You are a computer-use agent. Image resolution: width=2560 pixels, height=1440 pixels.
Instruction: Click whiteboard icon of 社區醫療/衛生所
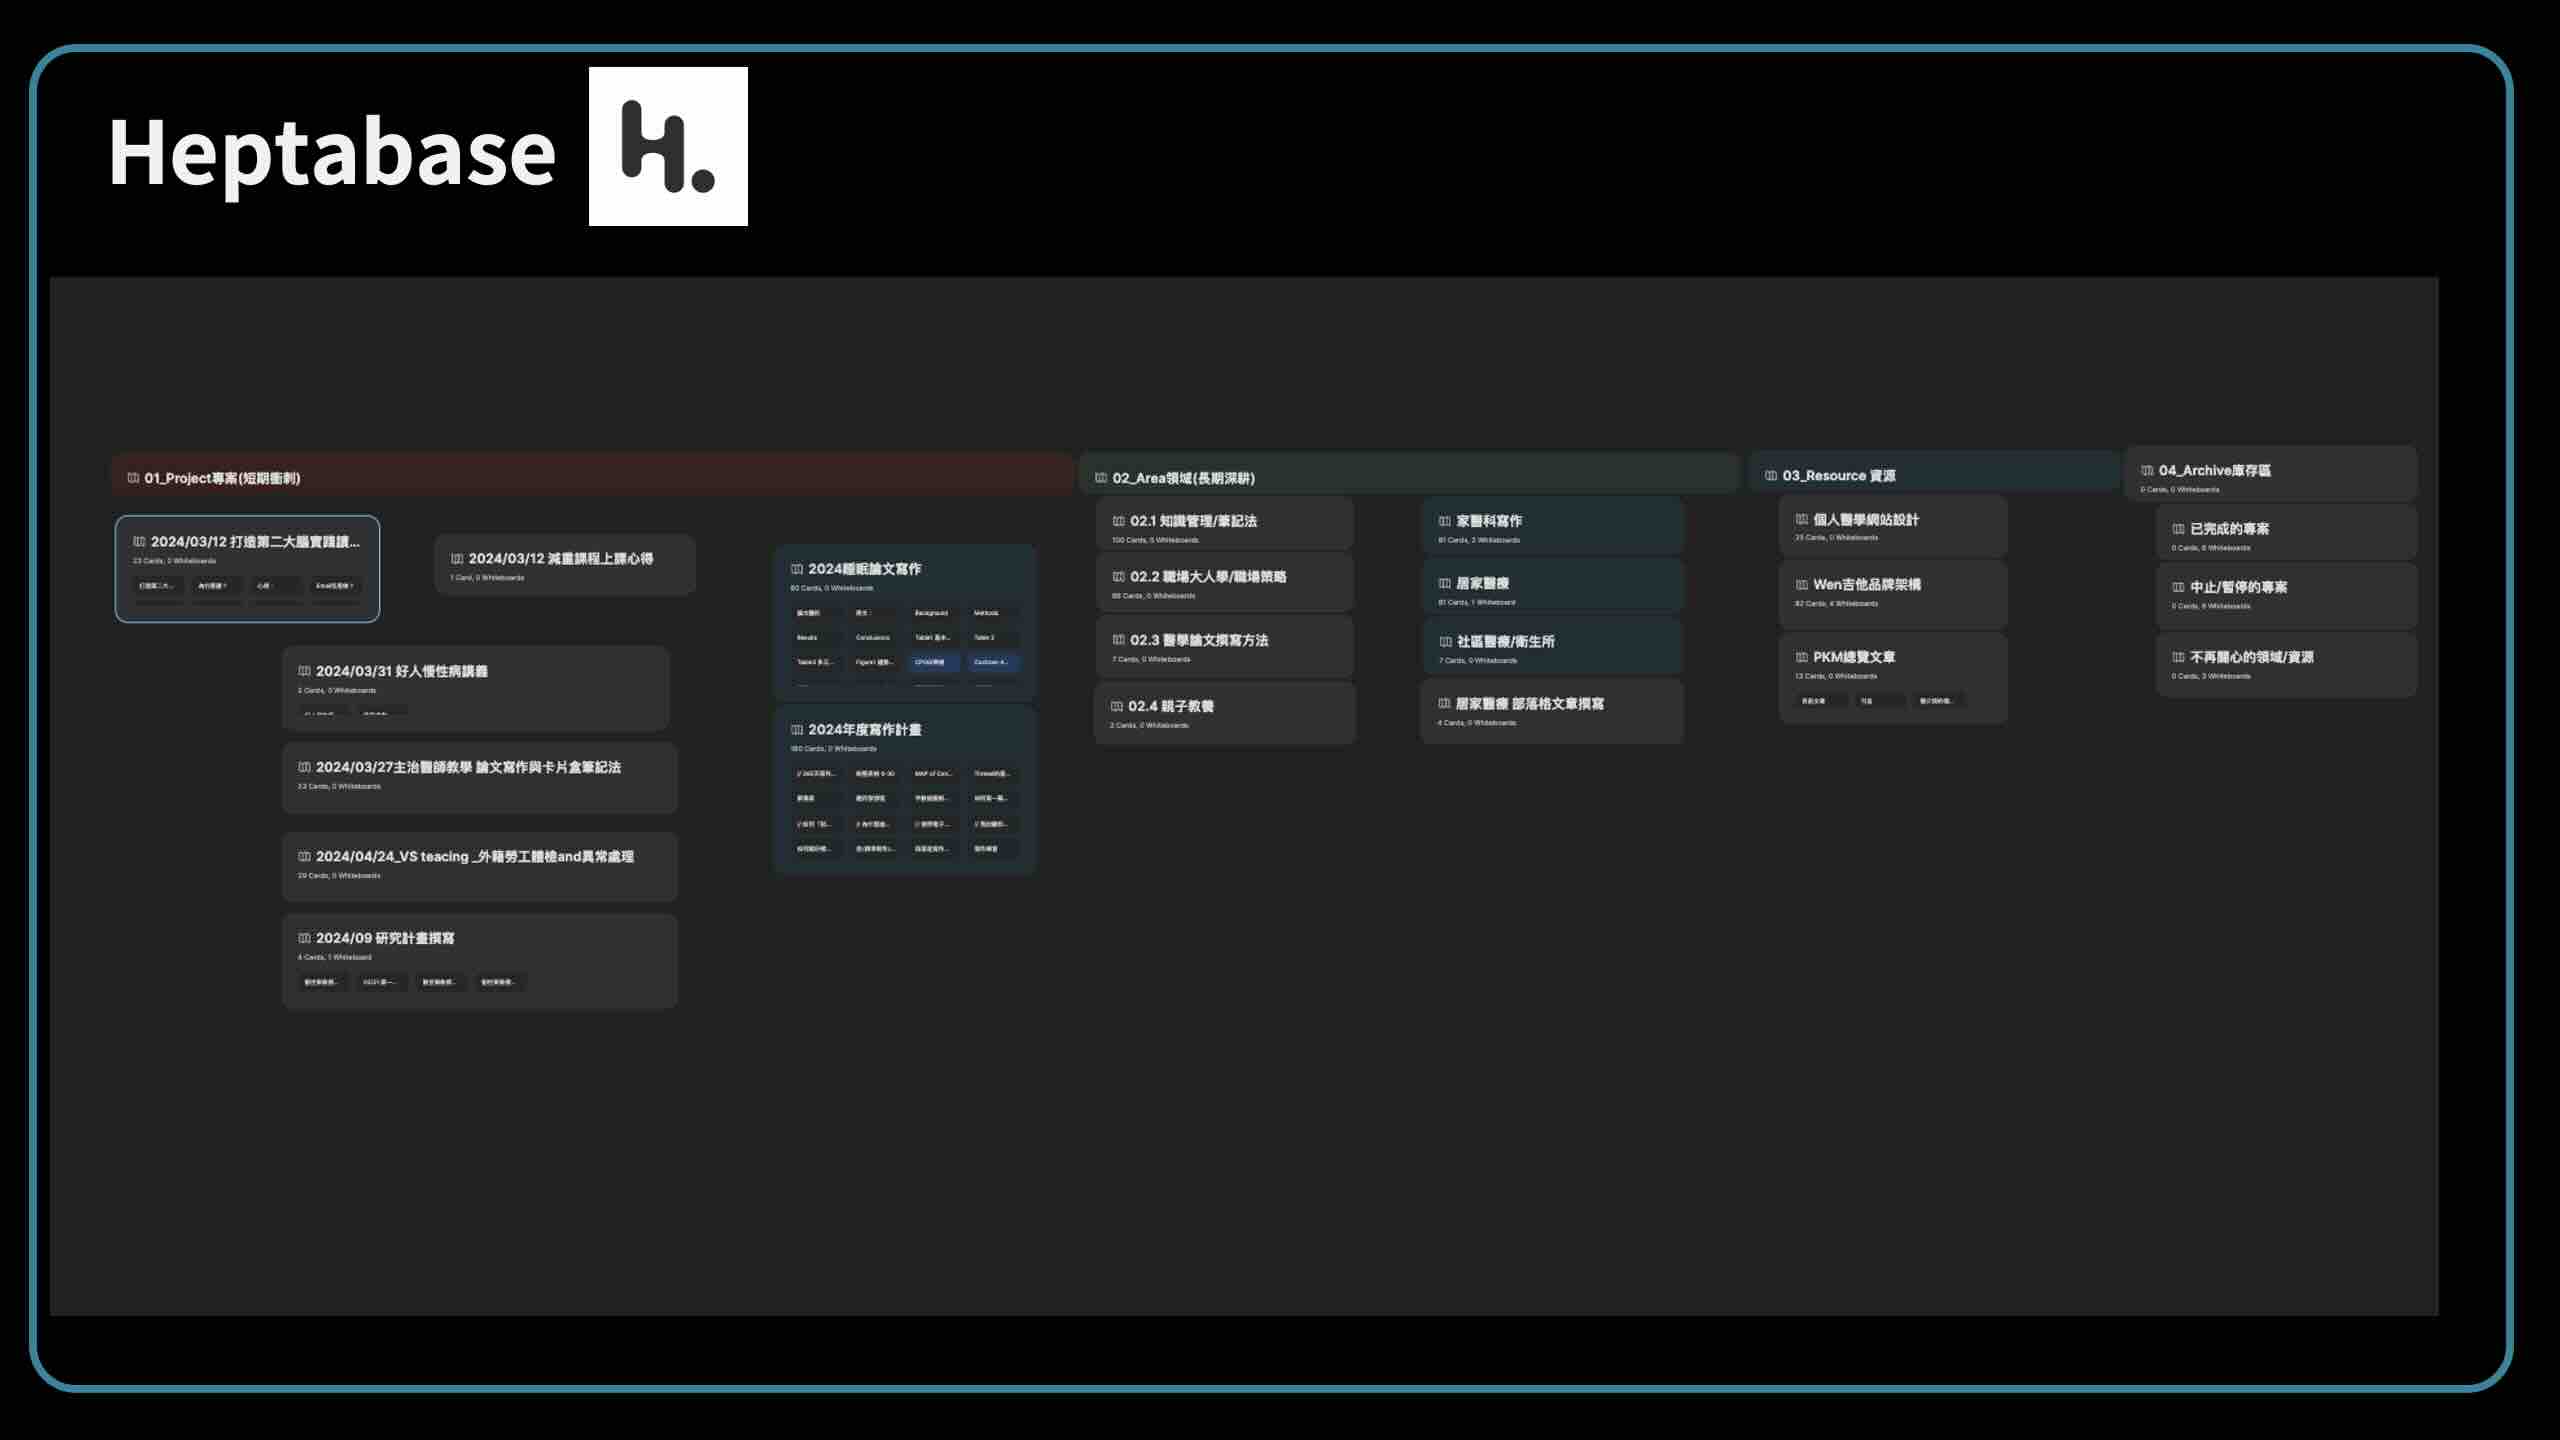coord(1446,642)
